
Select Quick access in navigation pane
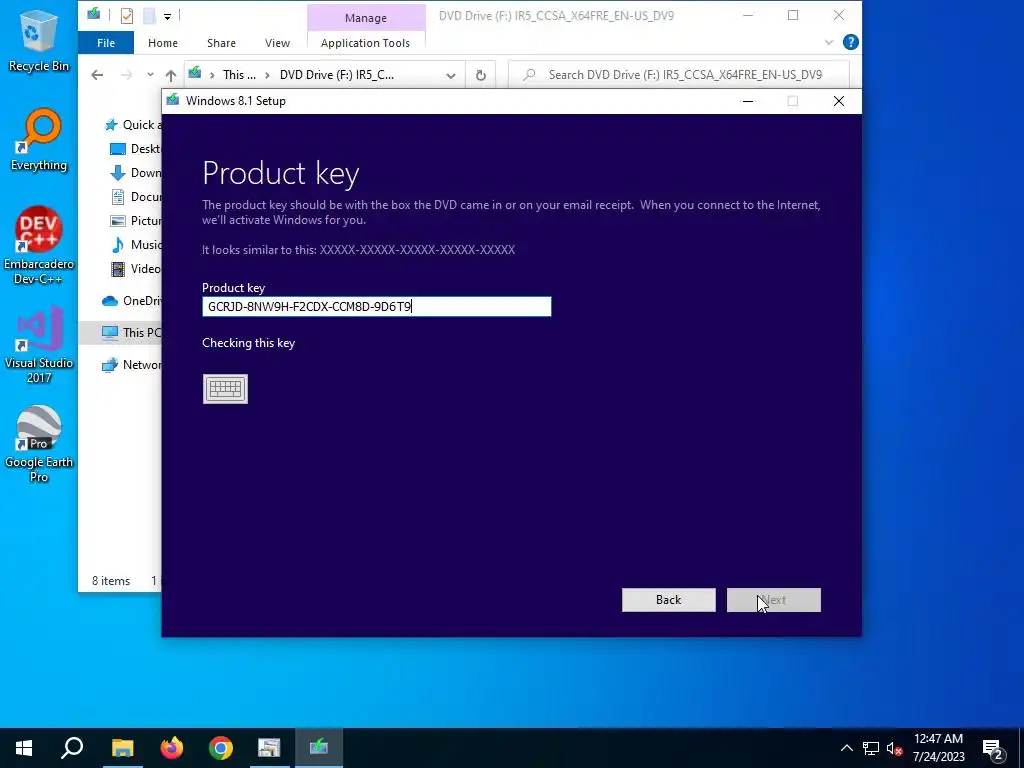[x=134, y=125]
